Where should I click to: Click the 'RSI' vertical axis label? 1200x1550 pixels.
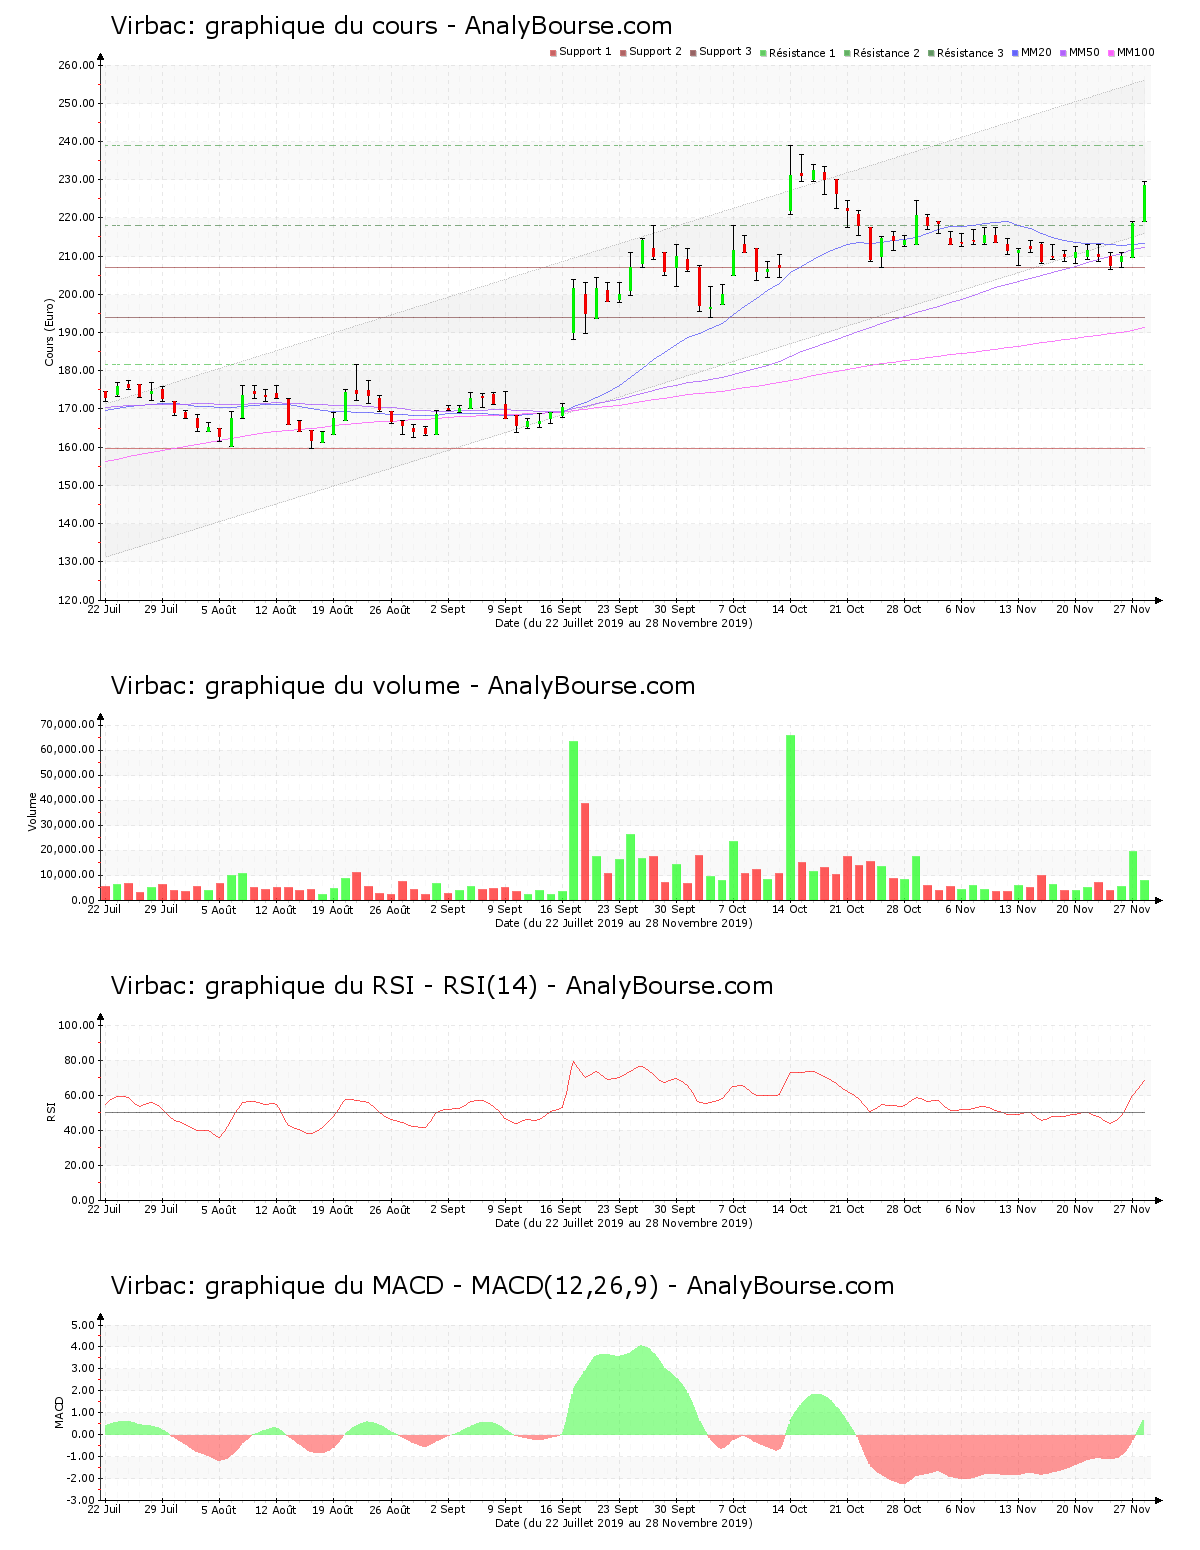50,1112
